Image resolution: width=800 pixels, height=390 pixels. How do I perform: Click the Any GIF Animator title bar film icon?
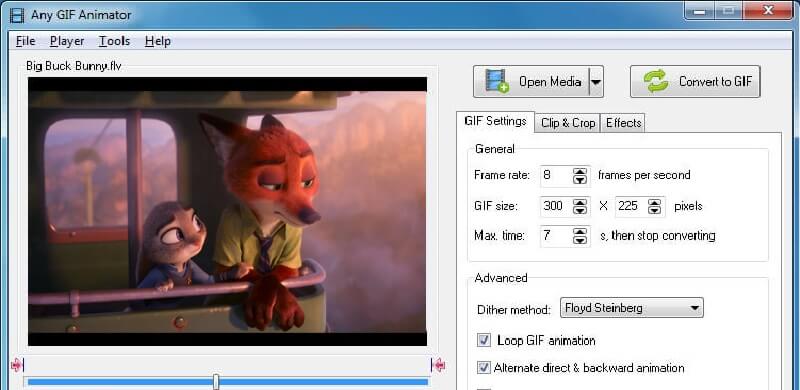point(17,15)
